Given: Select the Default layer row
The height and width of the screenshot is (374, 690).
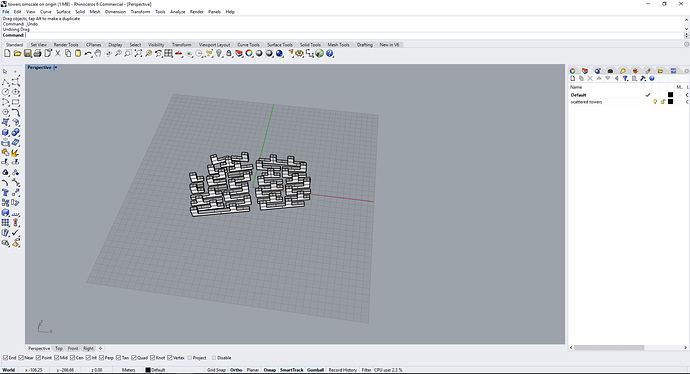Looking at the screenshot, I should point(629,95).
